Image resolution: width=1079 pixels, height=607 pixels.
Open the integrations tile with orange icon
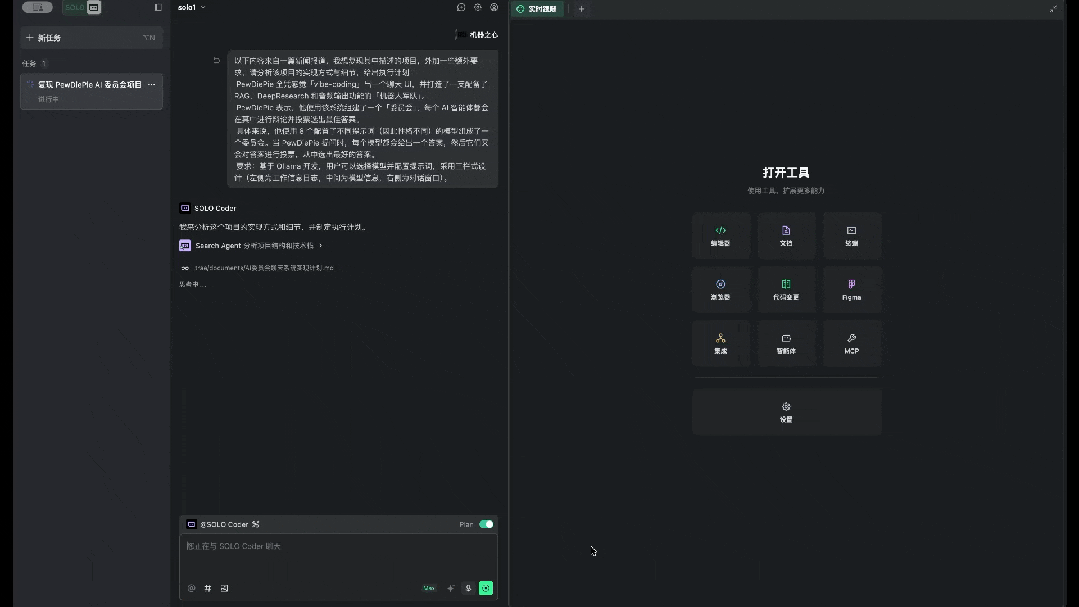pyautogui.click(x=720, y=343)
